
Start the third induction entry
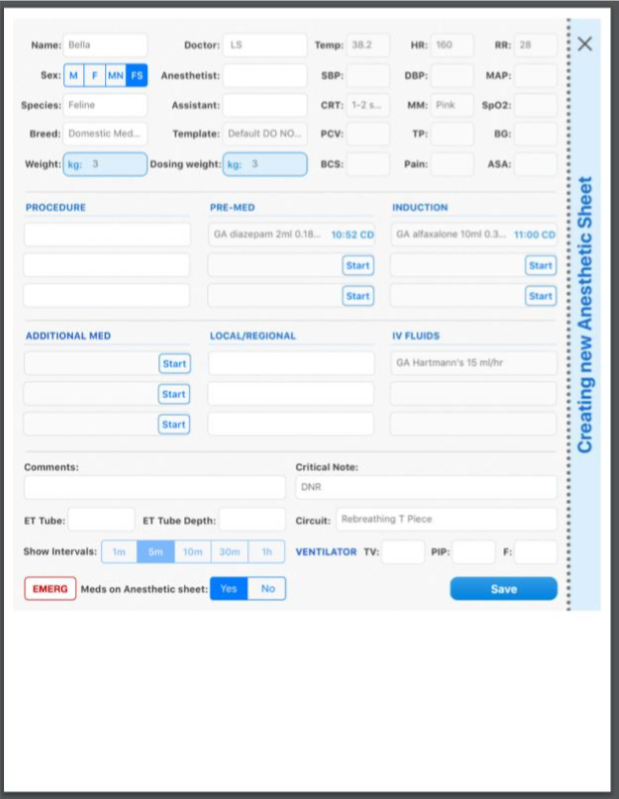tap(540, 296)
